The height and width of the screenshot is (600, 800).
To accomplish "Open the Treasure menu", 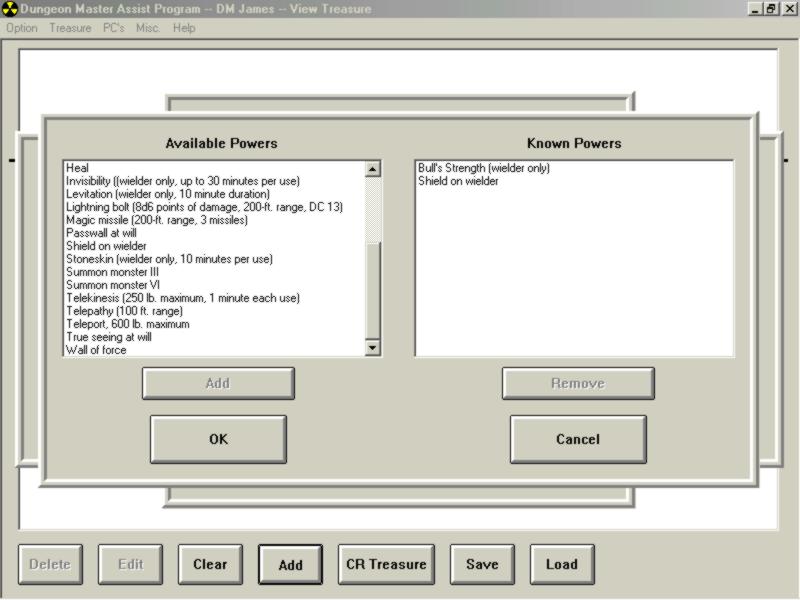I will (70, 28).
